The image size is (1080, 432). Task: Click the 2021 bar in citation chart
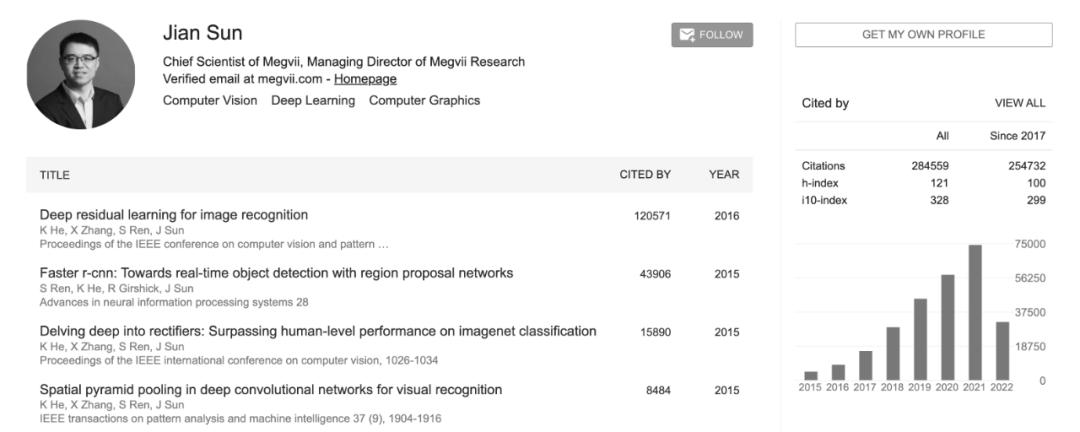975,312
